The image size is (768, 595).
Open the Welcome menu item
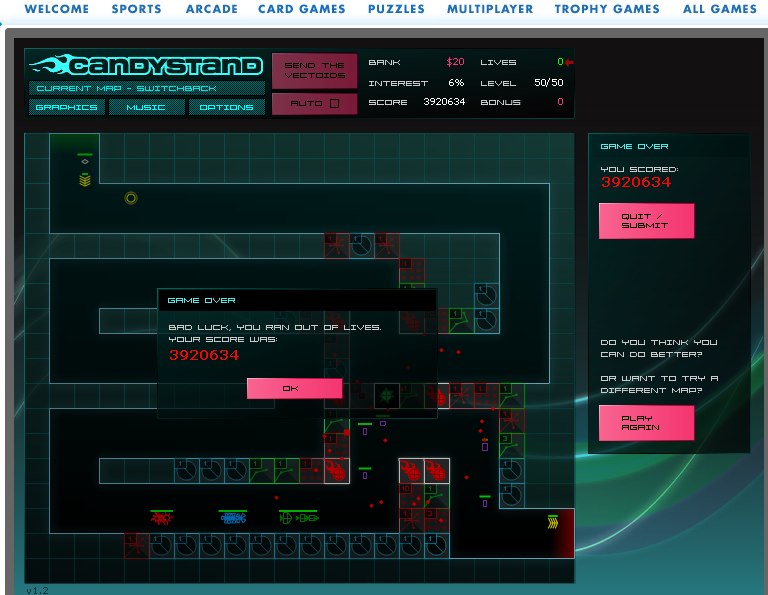57,9
